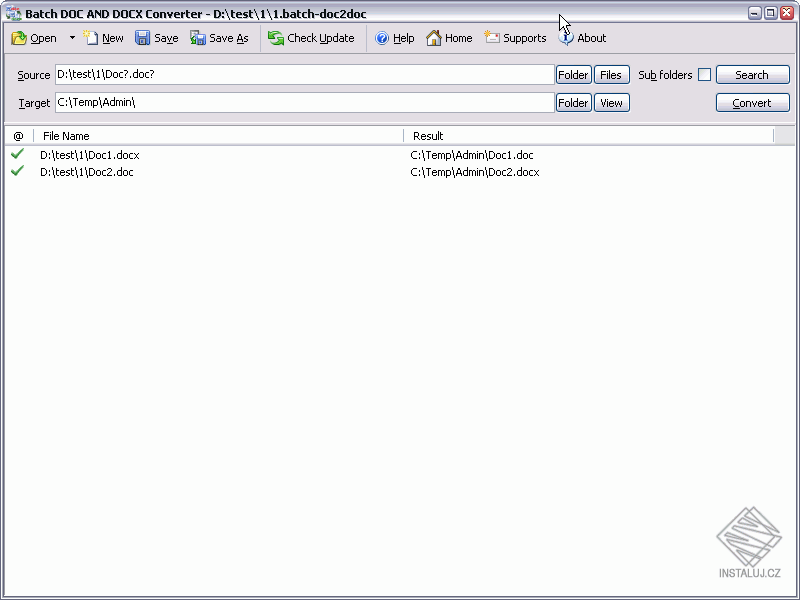
Task: Expand the Open button dropdown arrow
Action: coord(70,38)
